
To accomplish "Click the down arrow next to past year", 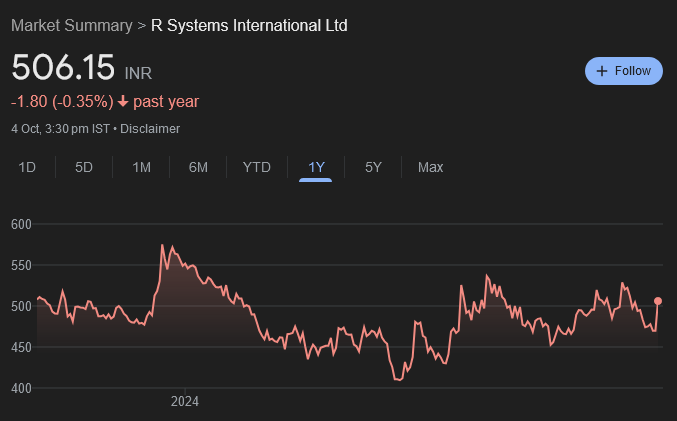I will click(123, 101).
